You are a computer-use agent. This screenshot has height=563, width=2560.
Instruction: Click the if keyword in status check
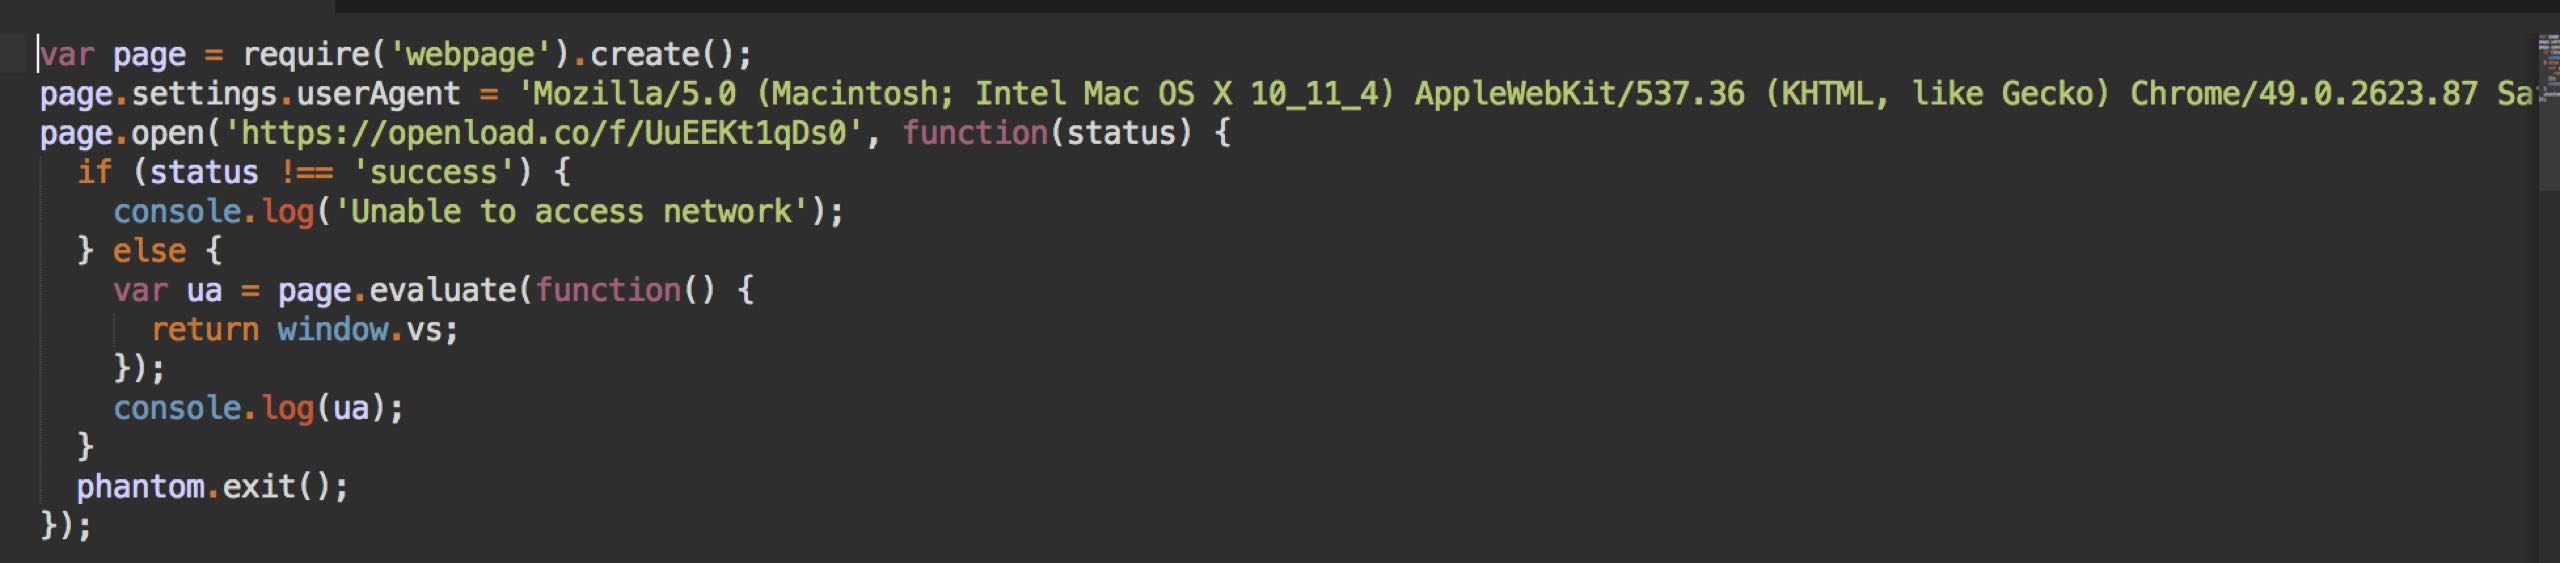(x=95, y=173)
